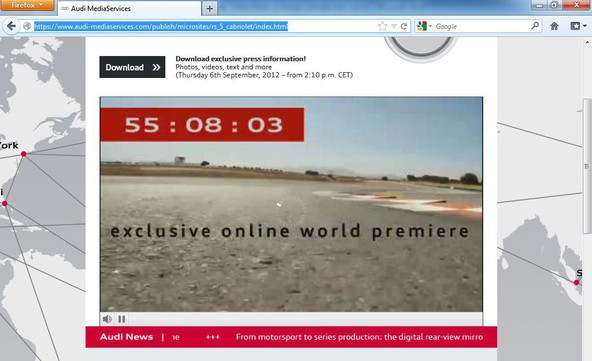The image size is (592, 361).
Task: Mute the video with speaker icon
Action: [x=107, y=319]
